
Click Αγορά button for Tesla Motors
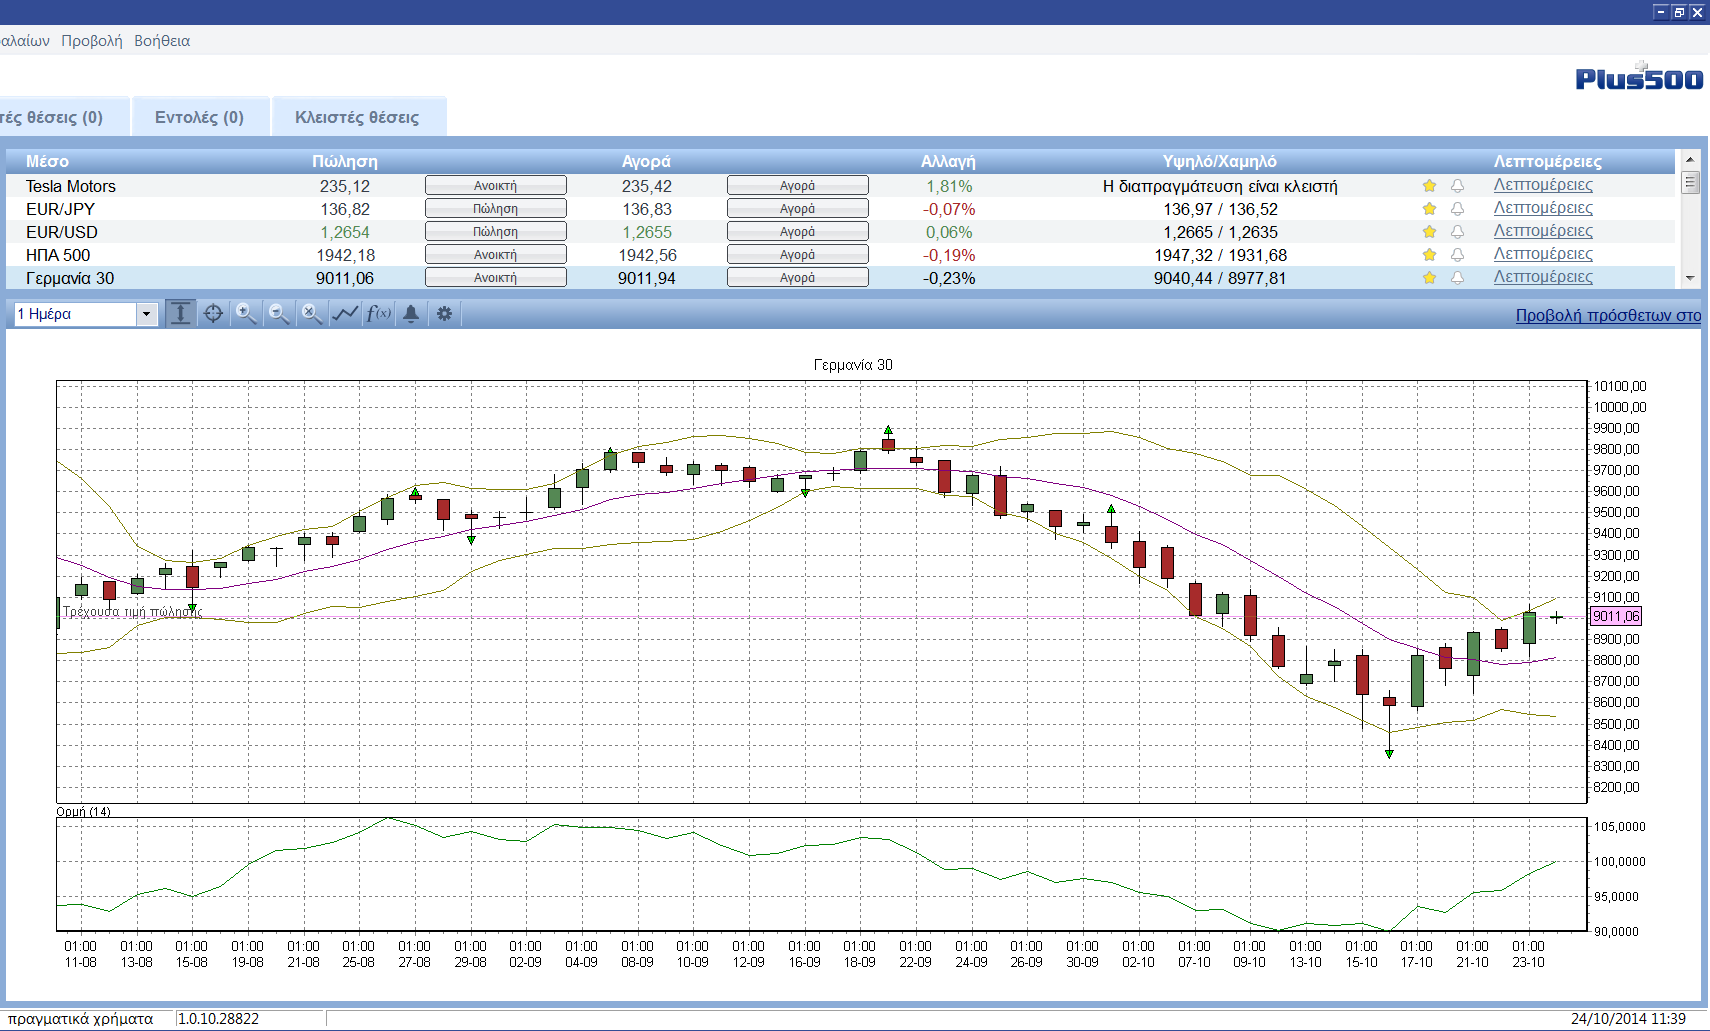798,186
